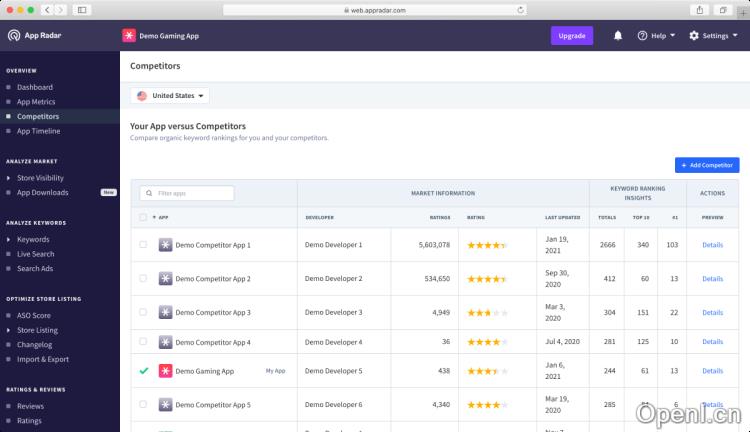Image resolution: width=750 pixels, height=432 pixels.
Task: Toggle the select-all checkbox in table header
Action: (x=143, y=217)
